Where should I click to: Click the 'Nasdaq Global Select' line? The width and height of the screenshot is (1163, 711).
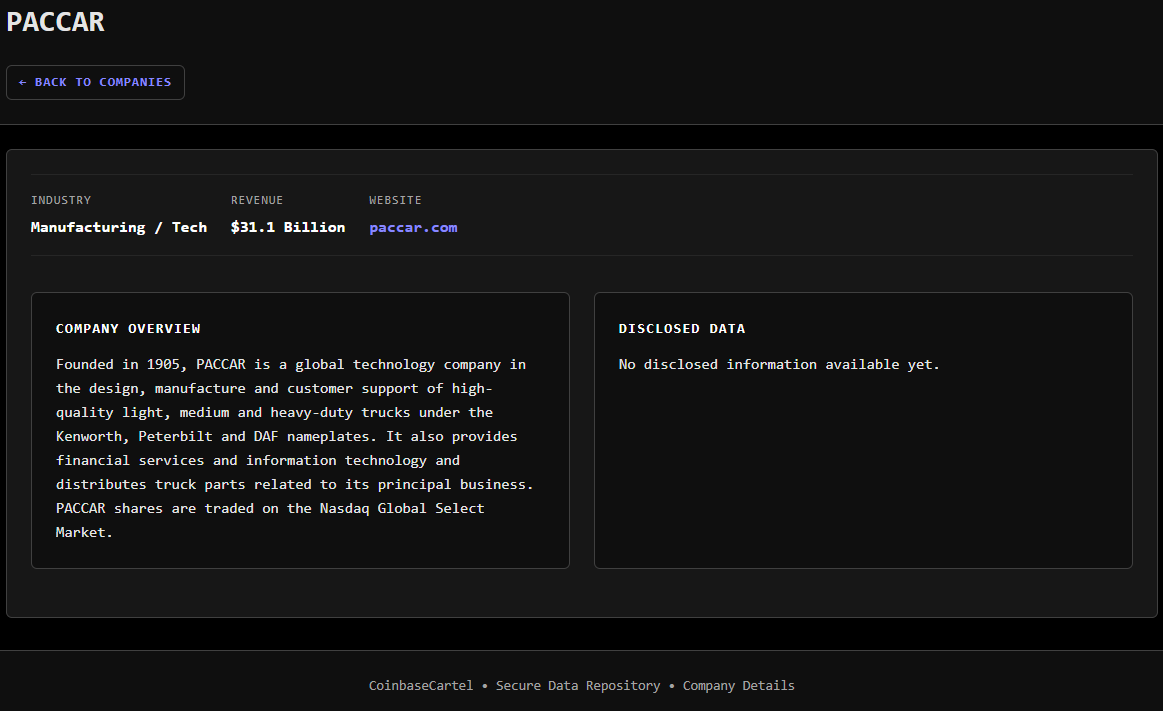click(270, 509)
